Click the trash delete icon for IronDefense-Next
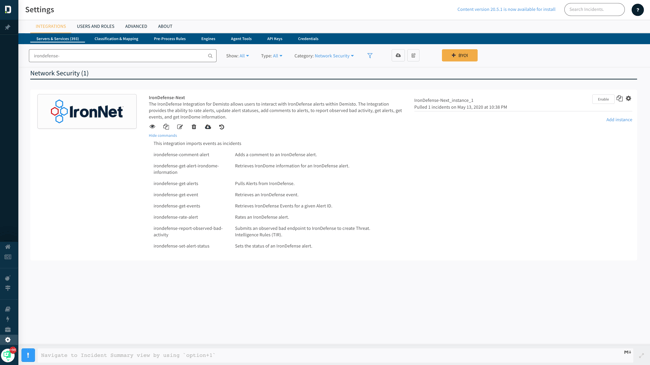 point(194,127)
